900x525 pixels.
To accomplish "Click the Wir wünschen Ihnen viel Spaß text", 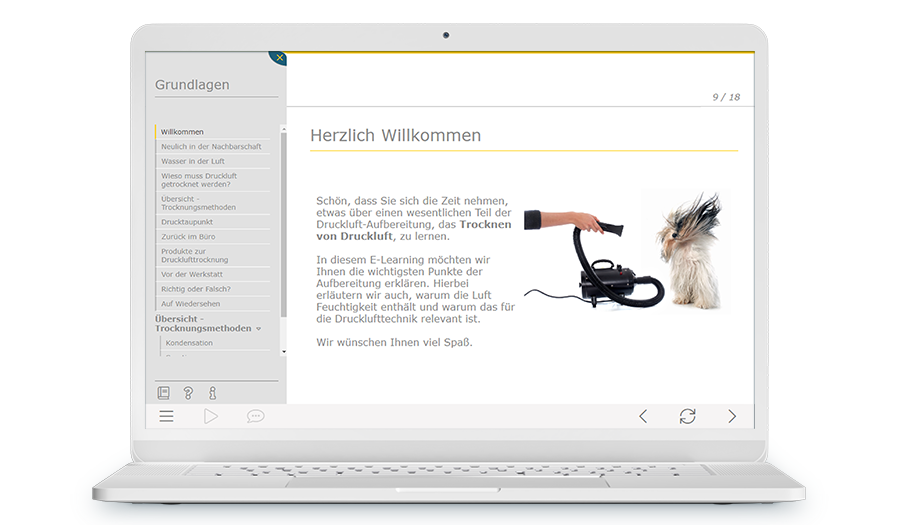I will point(394,343).
